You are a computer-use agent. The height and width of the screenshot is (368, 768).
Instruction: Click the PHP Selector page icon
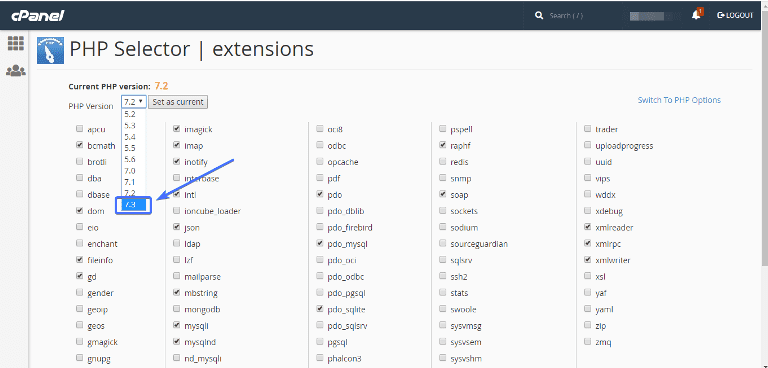[50, 50]
